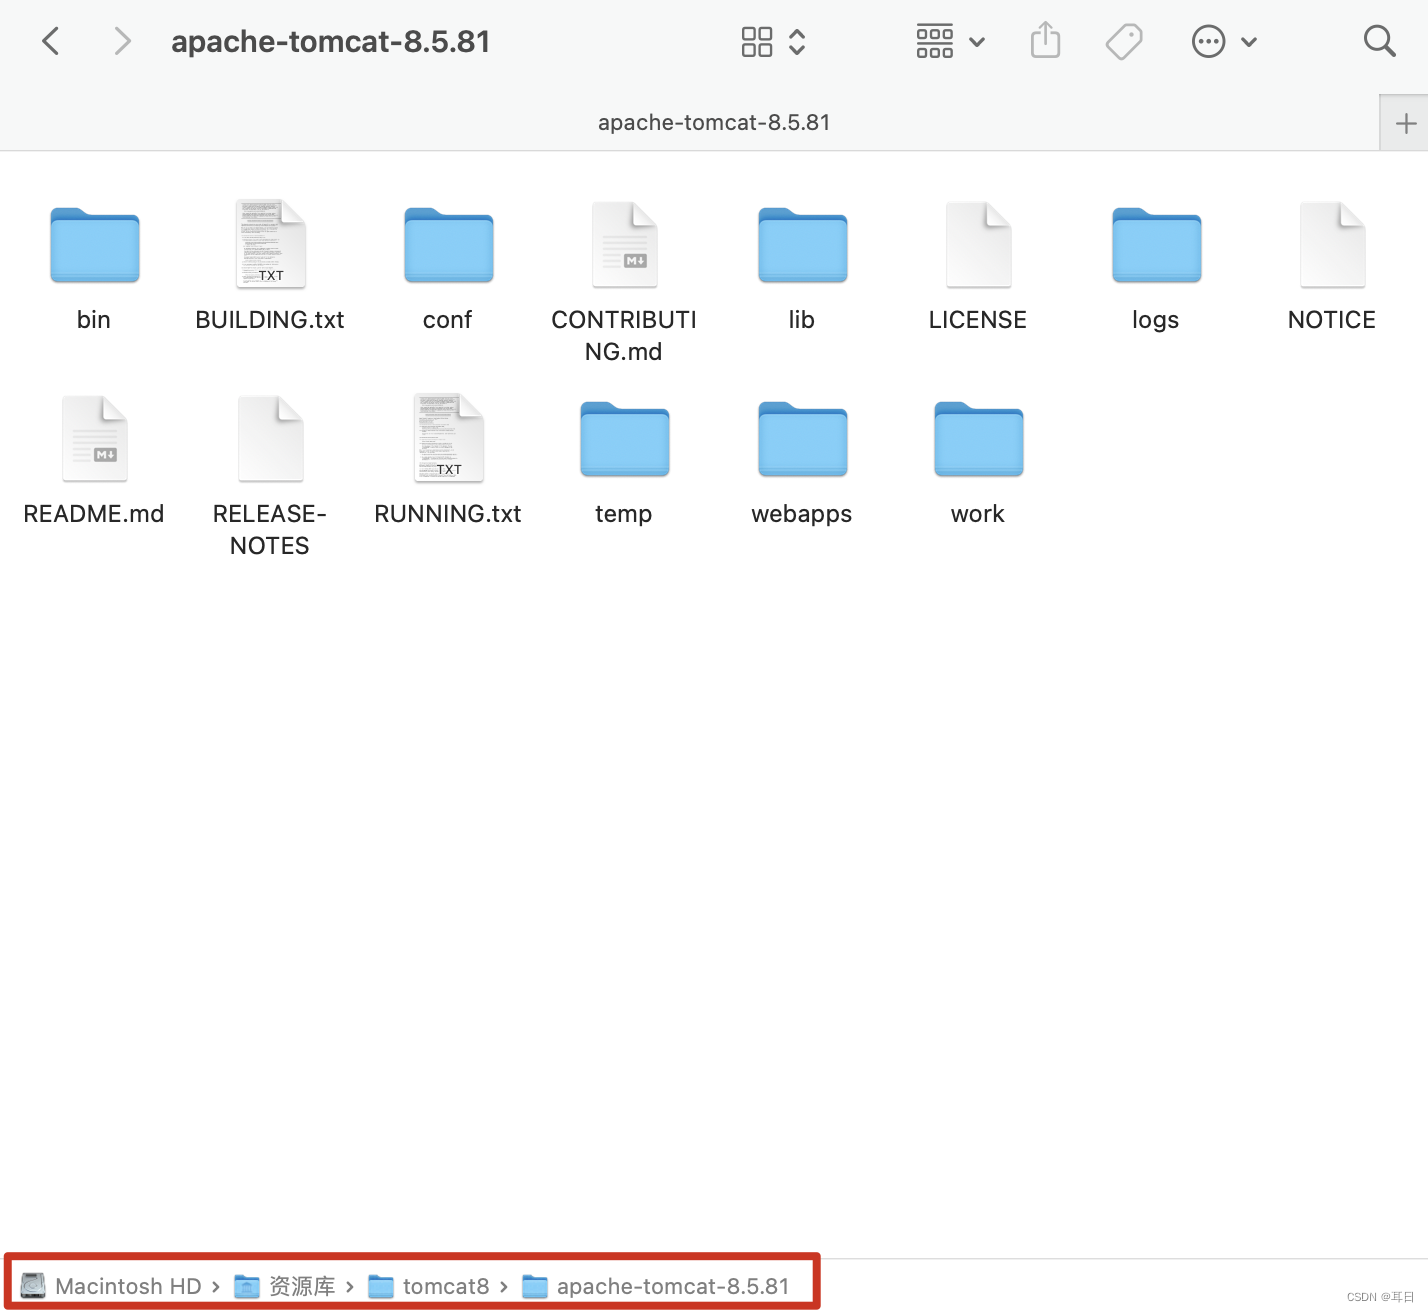Image resolution: width=1428 pixels, height=1312 pixels.
Task: Click tomcat8 in the path bar
Action: coord(429,1286)
